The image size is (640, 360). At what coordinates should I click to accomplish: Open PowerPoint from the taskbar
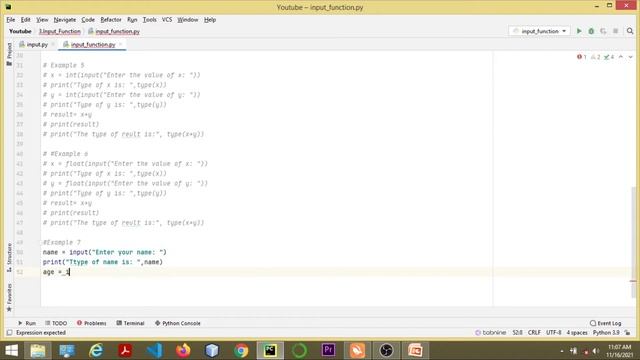(x=415, y=350)
